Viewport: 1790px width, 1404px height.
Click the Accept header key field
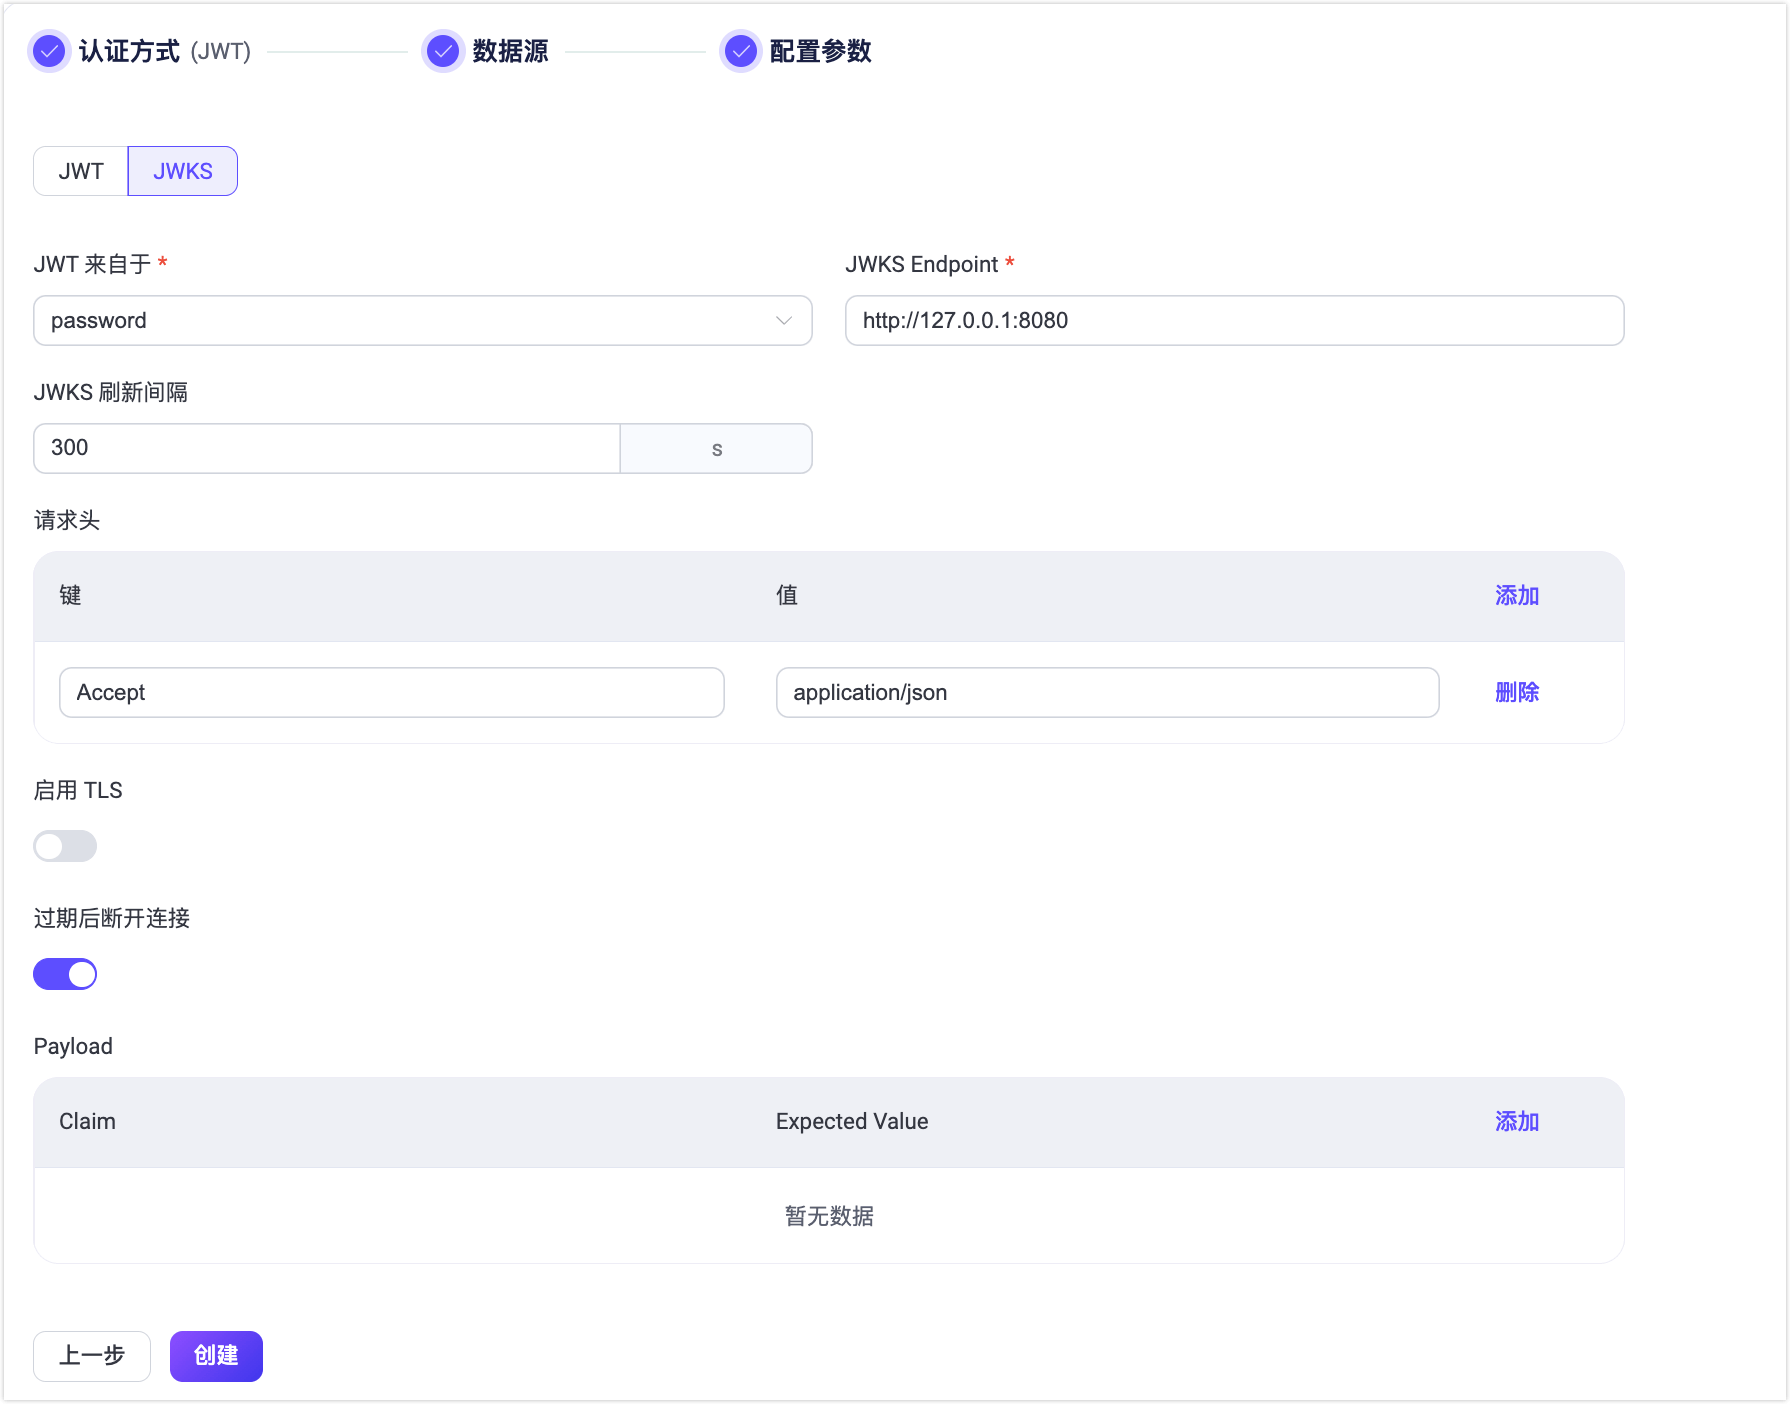pos(391,692)
